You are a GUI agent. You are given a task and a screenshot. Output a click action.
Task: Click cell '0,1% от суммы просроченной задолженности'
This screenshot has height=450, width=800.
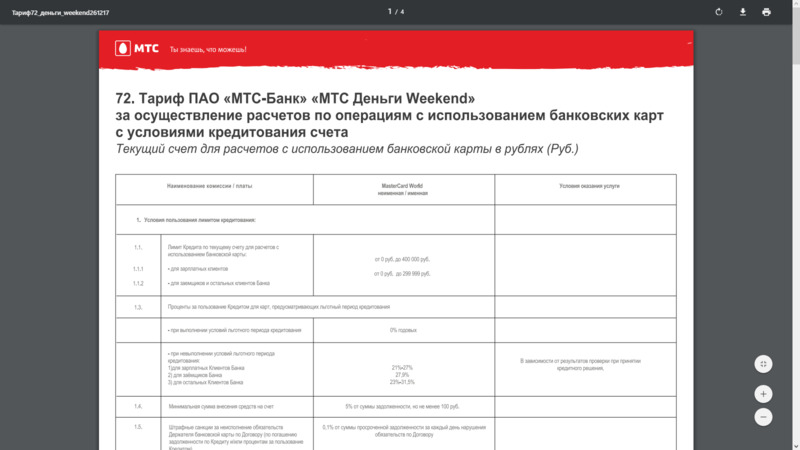point(404,431)
